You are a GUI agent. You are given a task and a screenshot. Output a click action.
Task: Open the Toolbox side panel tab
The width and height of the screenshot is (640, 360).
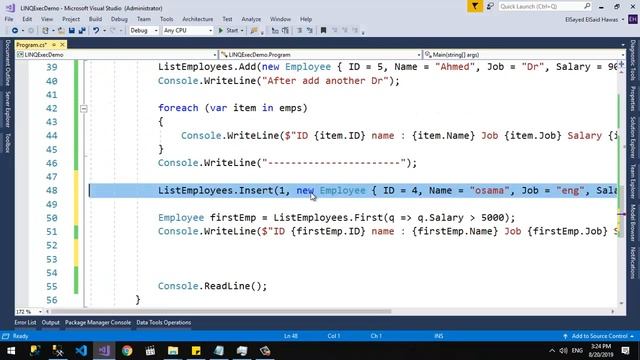point(7,143)
